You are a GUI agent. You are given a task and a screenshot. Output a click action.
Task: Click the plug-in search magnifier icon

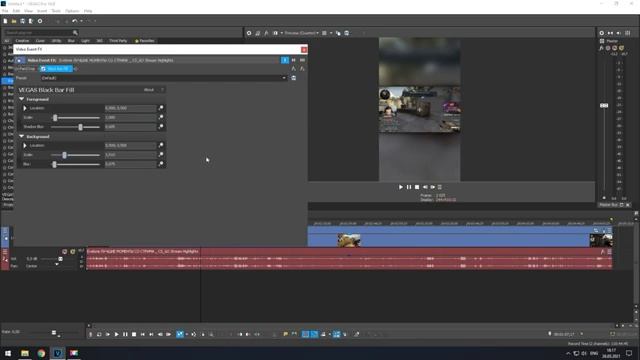(x=75, y=33)
